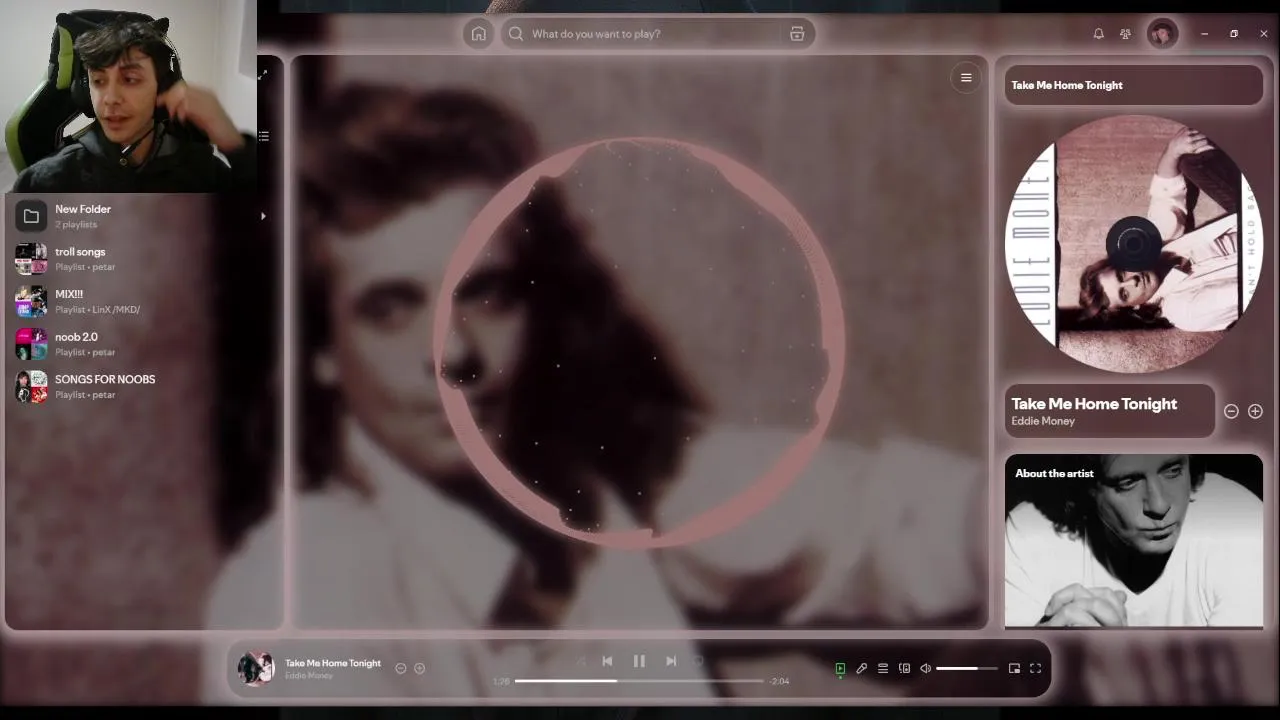Image resolution: width=1280 pixels, height=720 pixels.
Task: Open the play queue icon
Action: (x=883, y=668)
